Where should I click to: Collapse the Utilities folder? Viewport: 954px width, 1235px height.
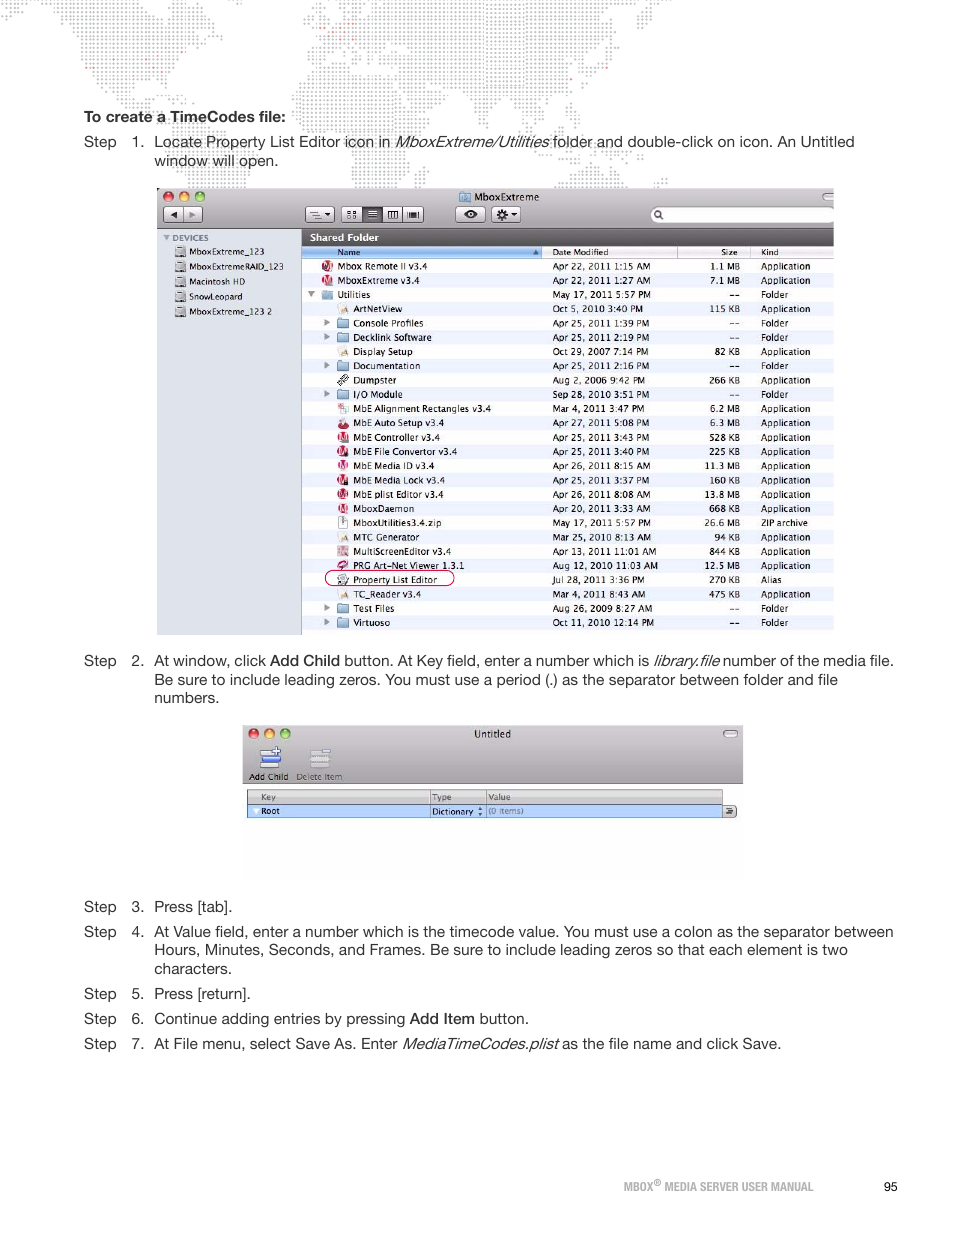pos(312,295)
